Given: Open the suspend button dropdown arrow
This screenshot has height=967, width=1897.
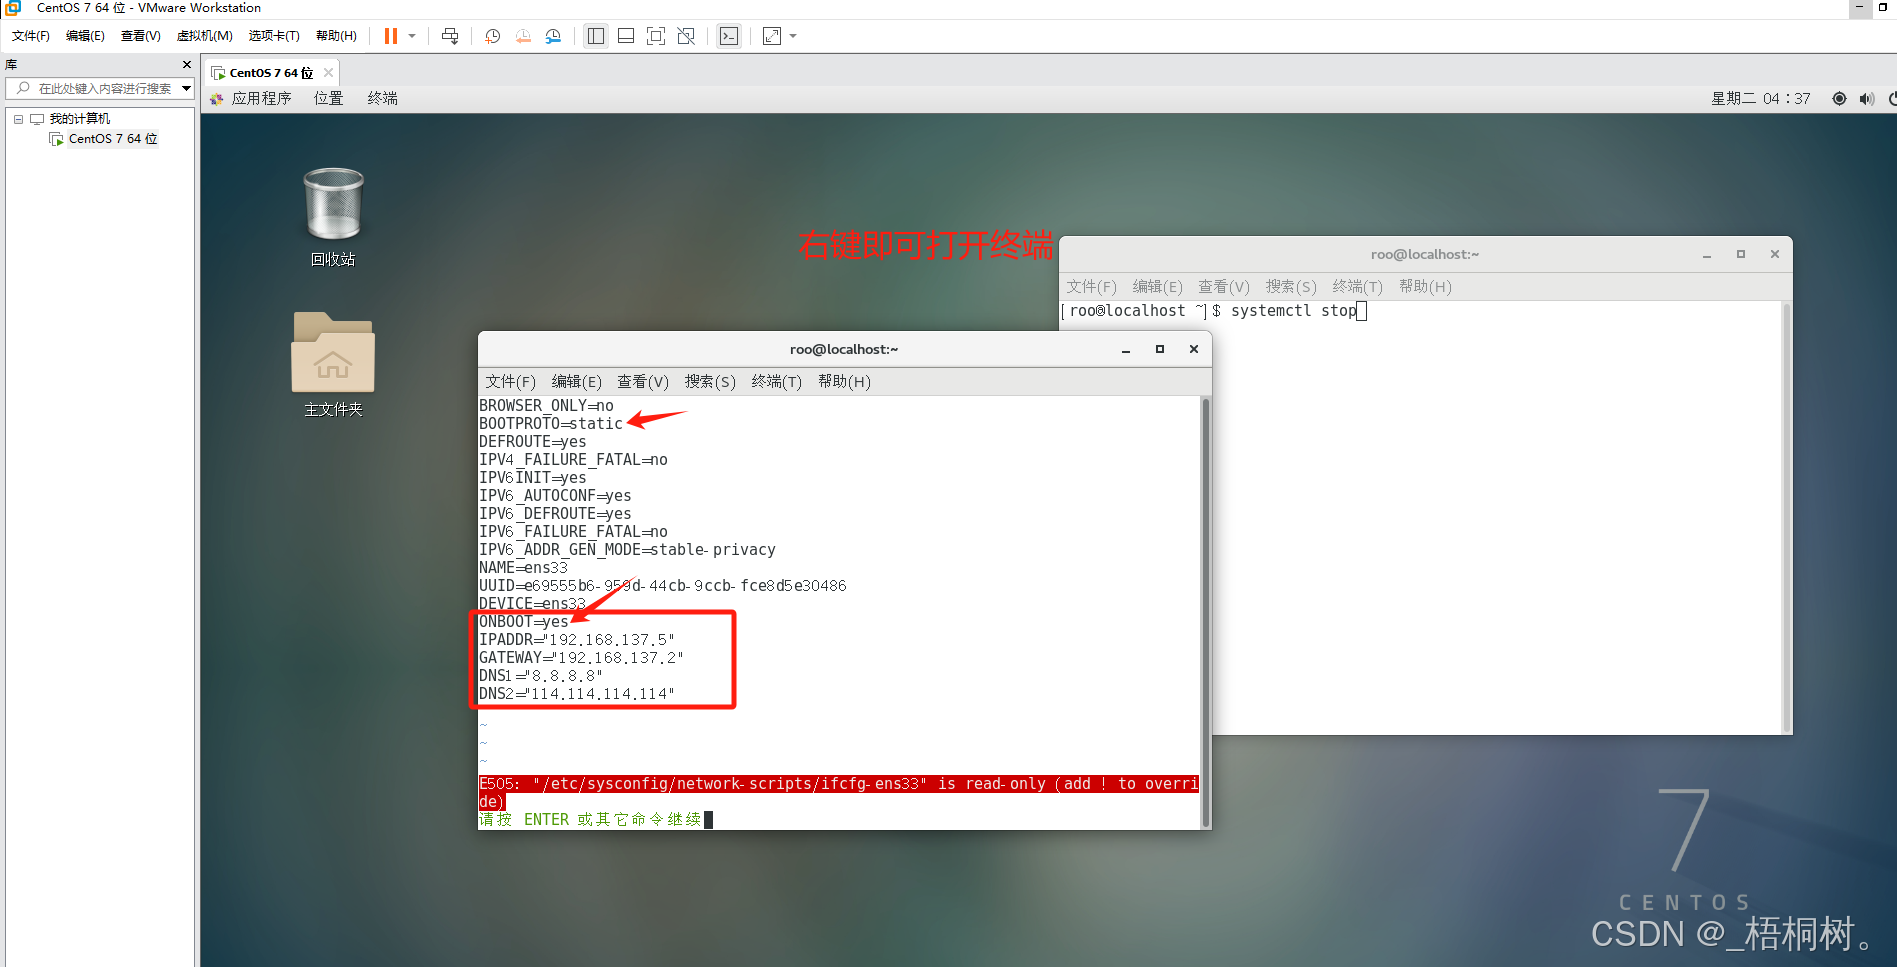Looking at the screenshot, I should click(x=413, y=36).
